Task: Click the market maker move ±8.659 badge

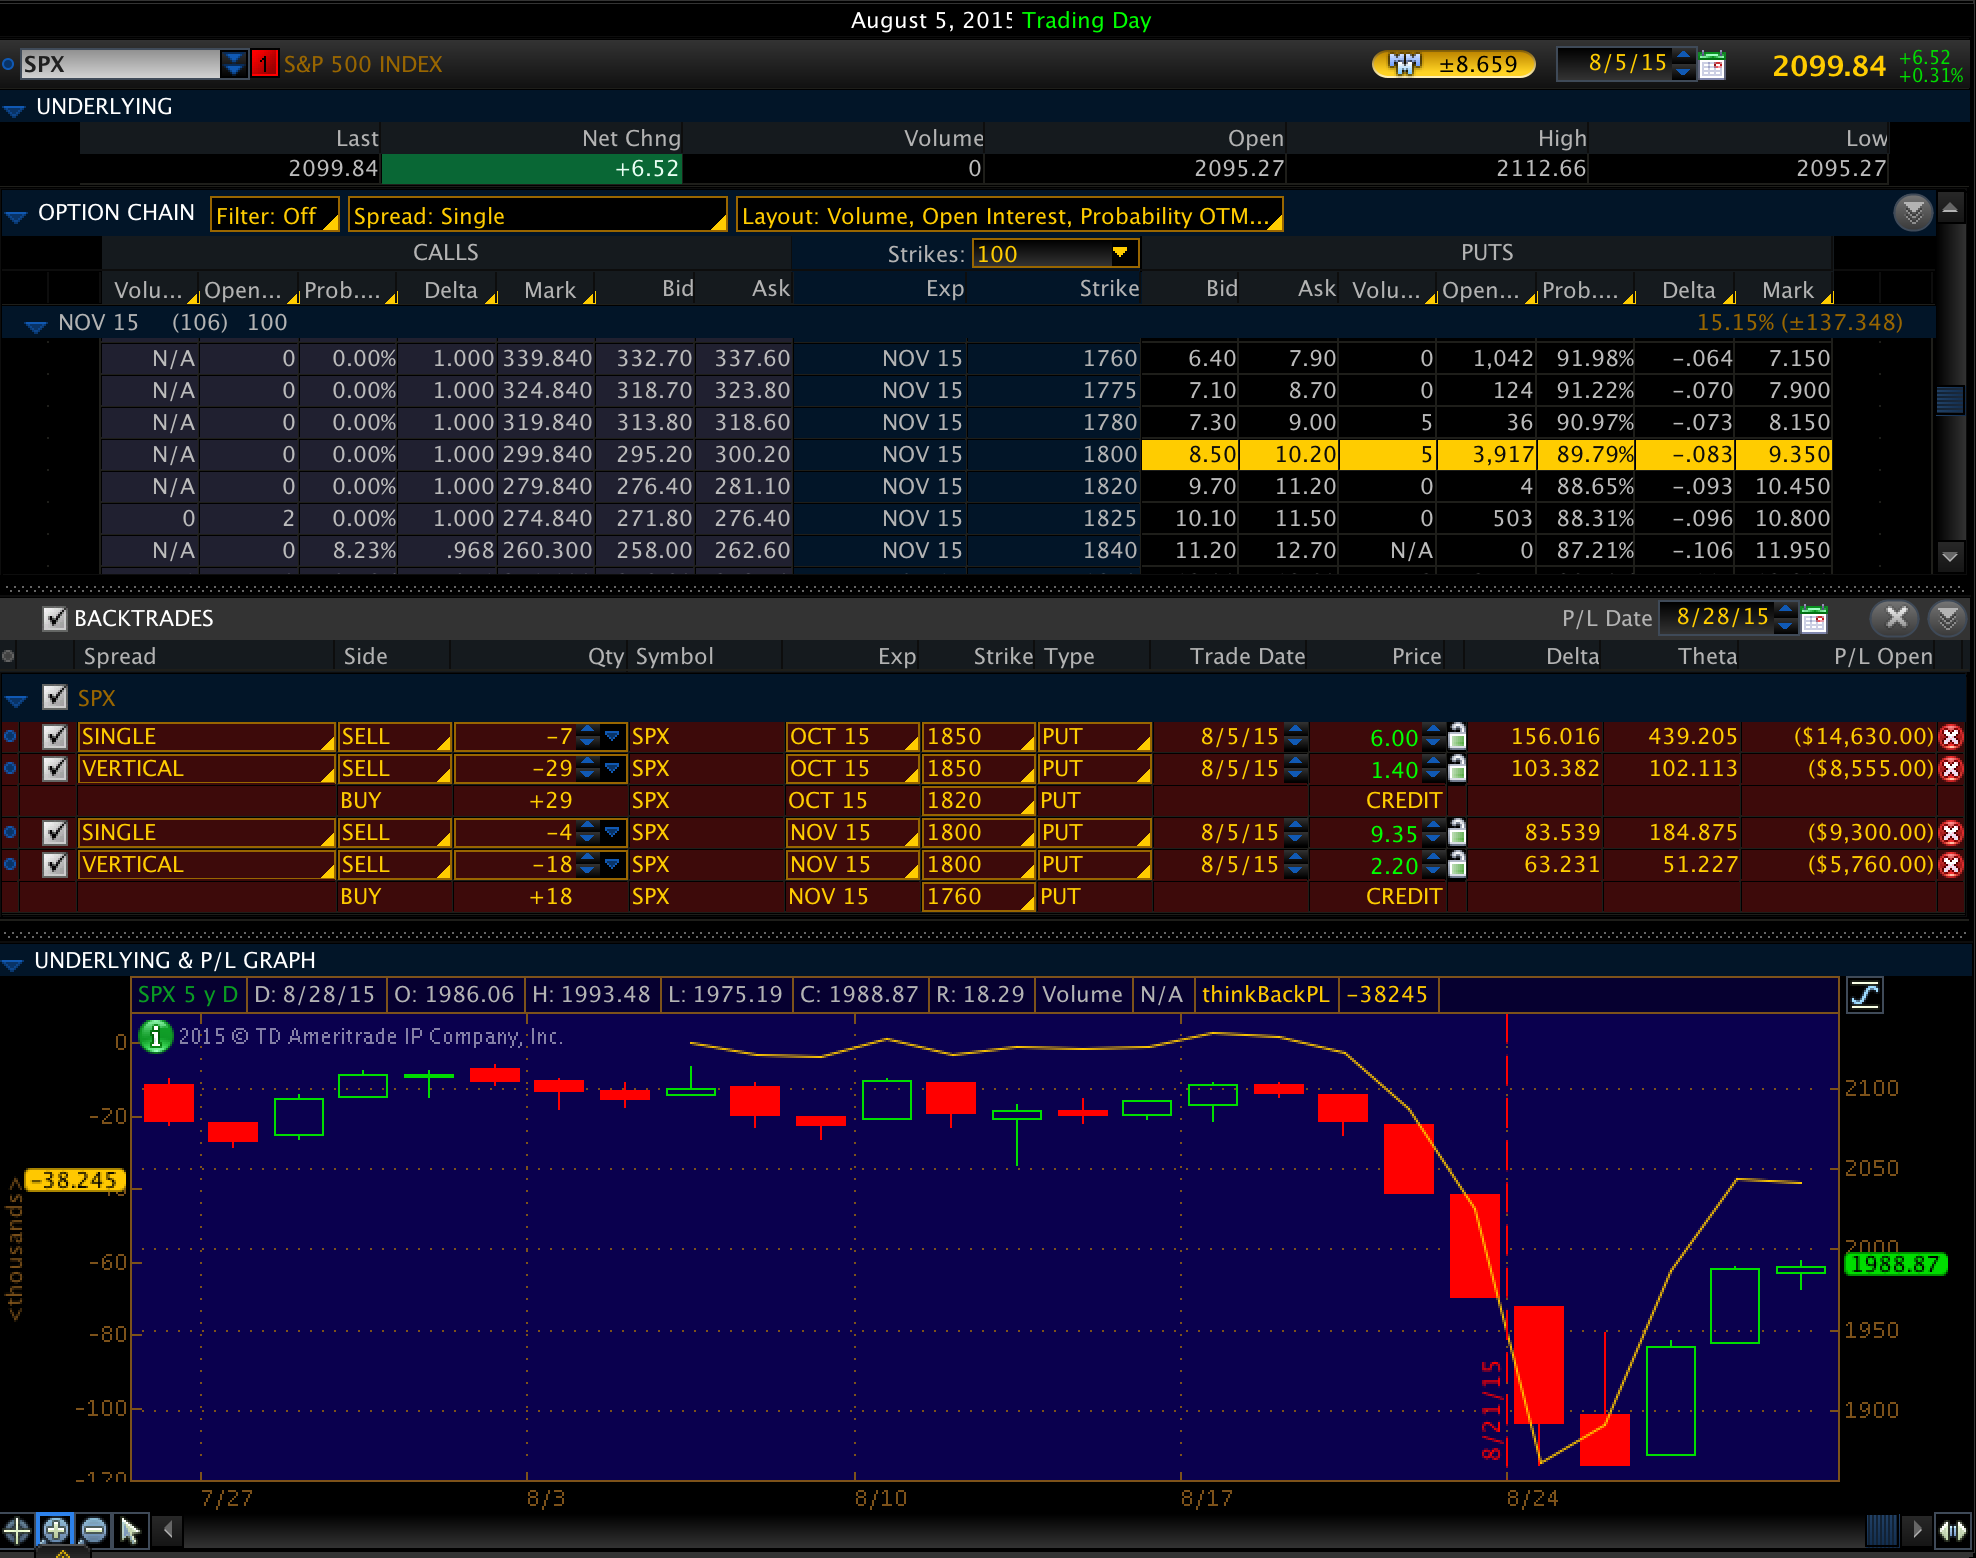Action: [1454, 65]
